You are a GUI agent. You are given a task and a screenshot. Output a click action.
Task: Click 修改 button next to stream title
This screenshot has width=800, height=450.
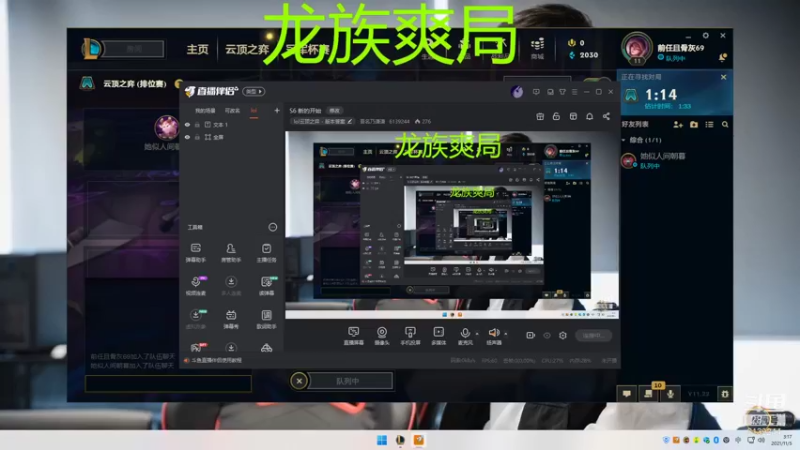(335, 110)
